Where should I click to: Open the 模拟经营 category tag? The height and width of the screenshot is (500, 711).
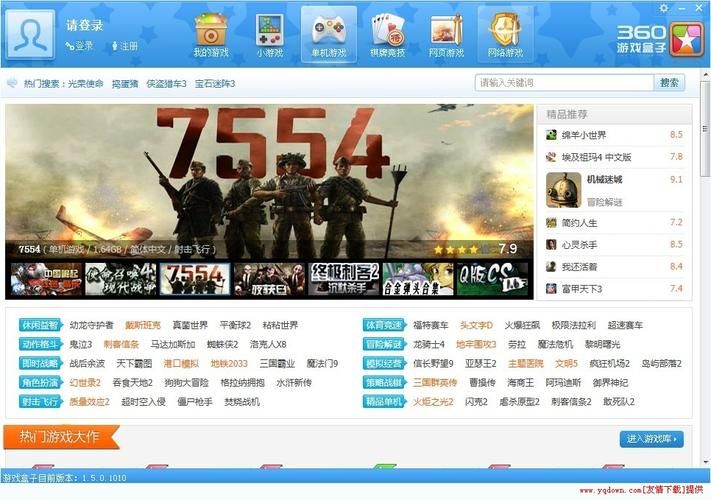(x=384, y=363)
